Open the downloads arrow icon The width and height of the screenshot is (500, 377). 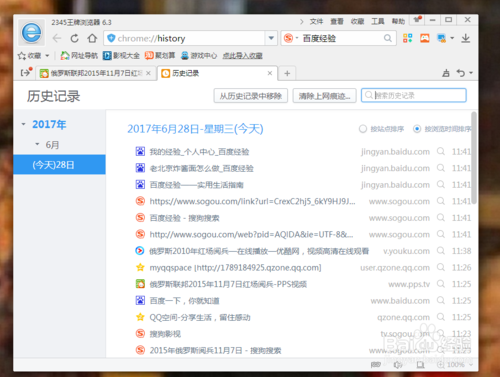[466, 38]
